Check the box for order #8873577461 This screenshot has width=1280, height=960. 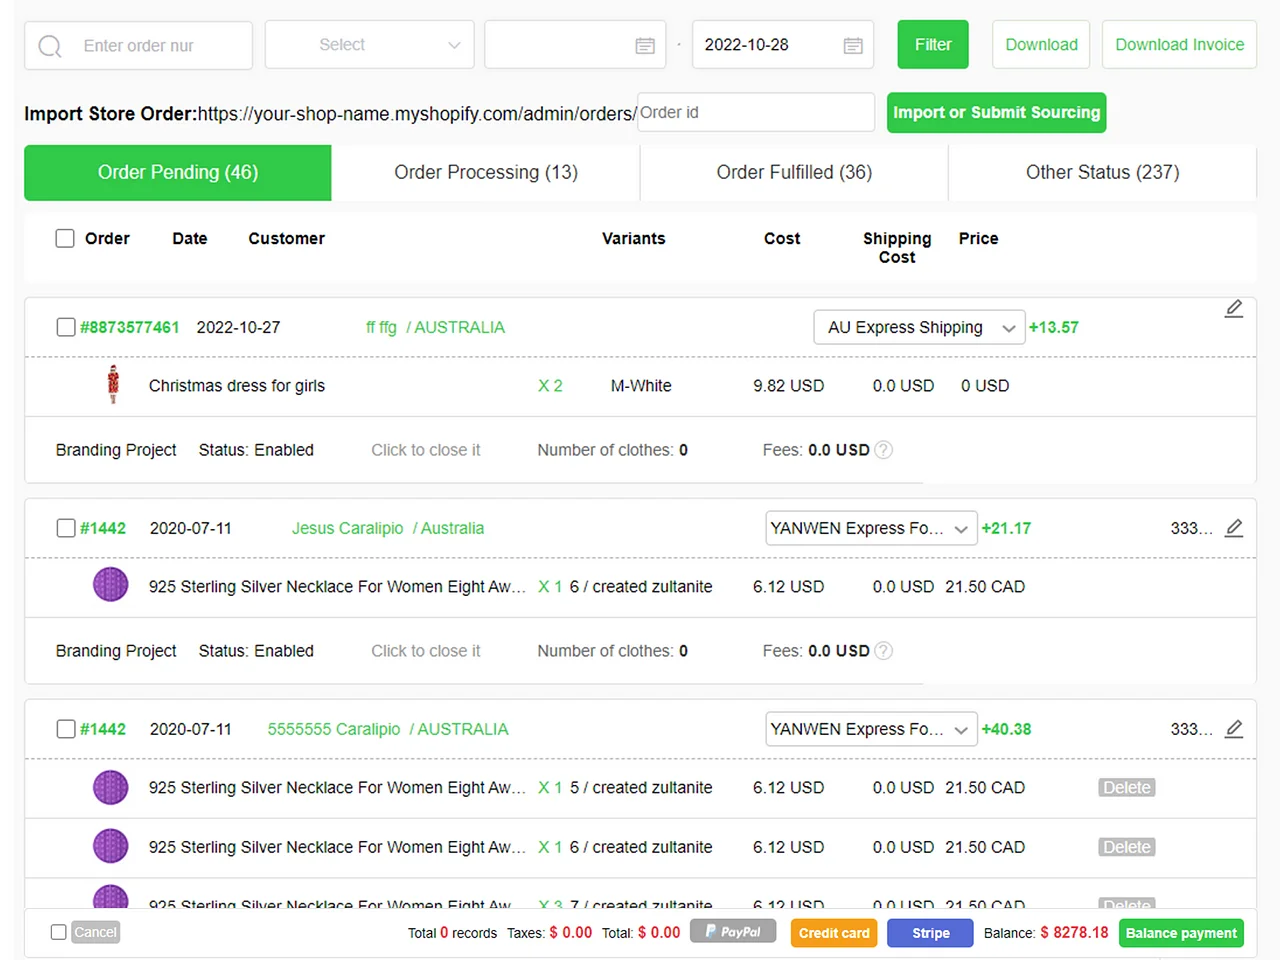(x=66, y=327)
